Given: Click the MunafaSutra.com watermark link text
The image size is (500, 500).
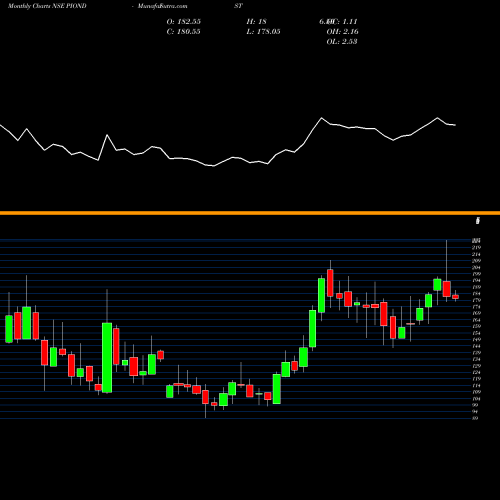Looking at the screenshot, I should coord(162,6).
